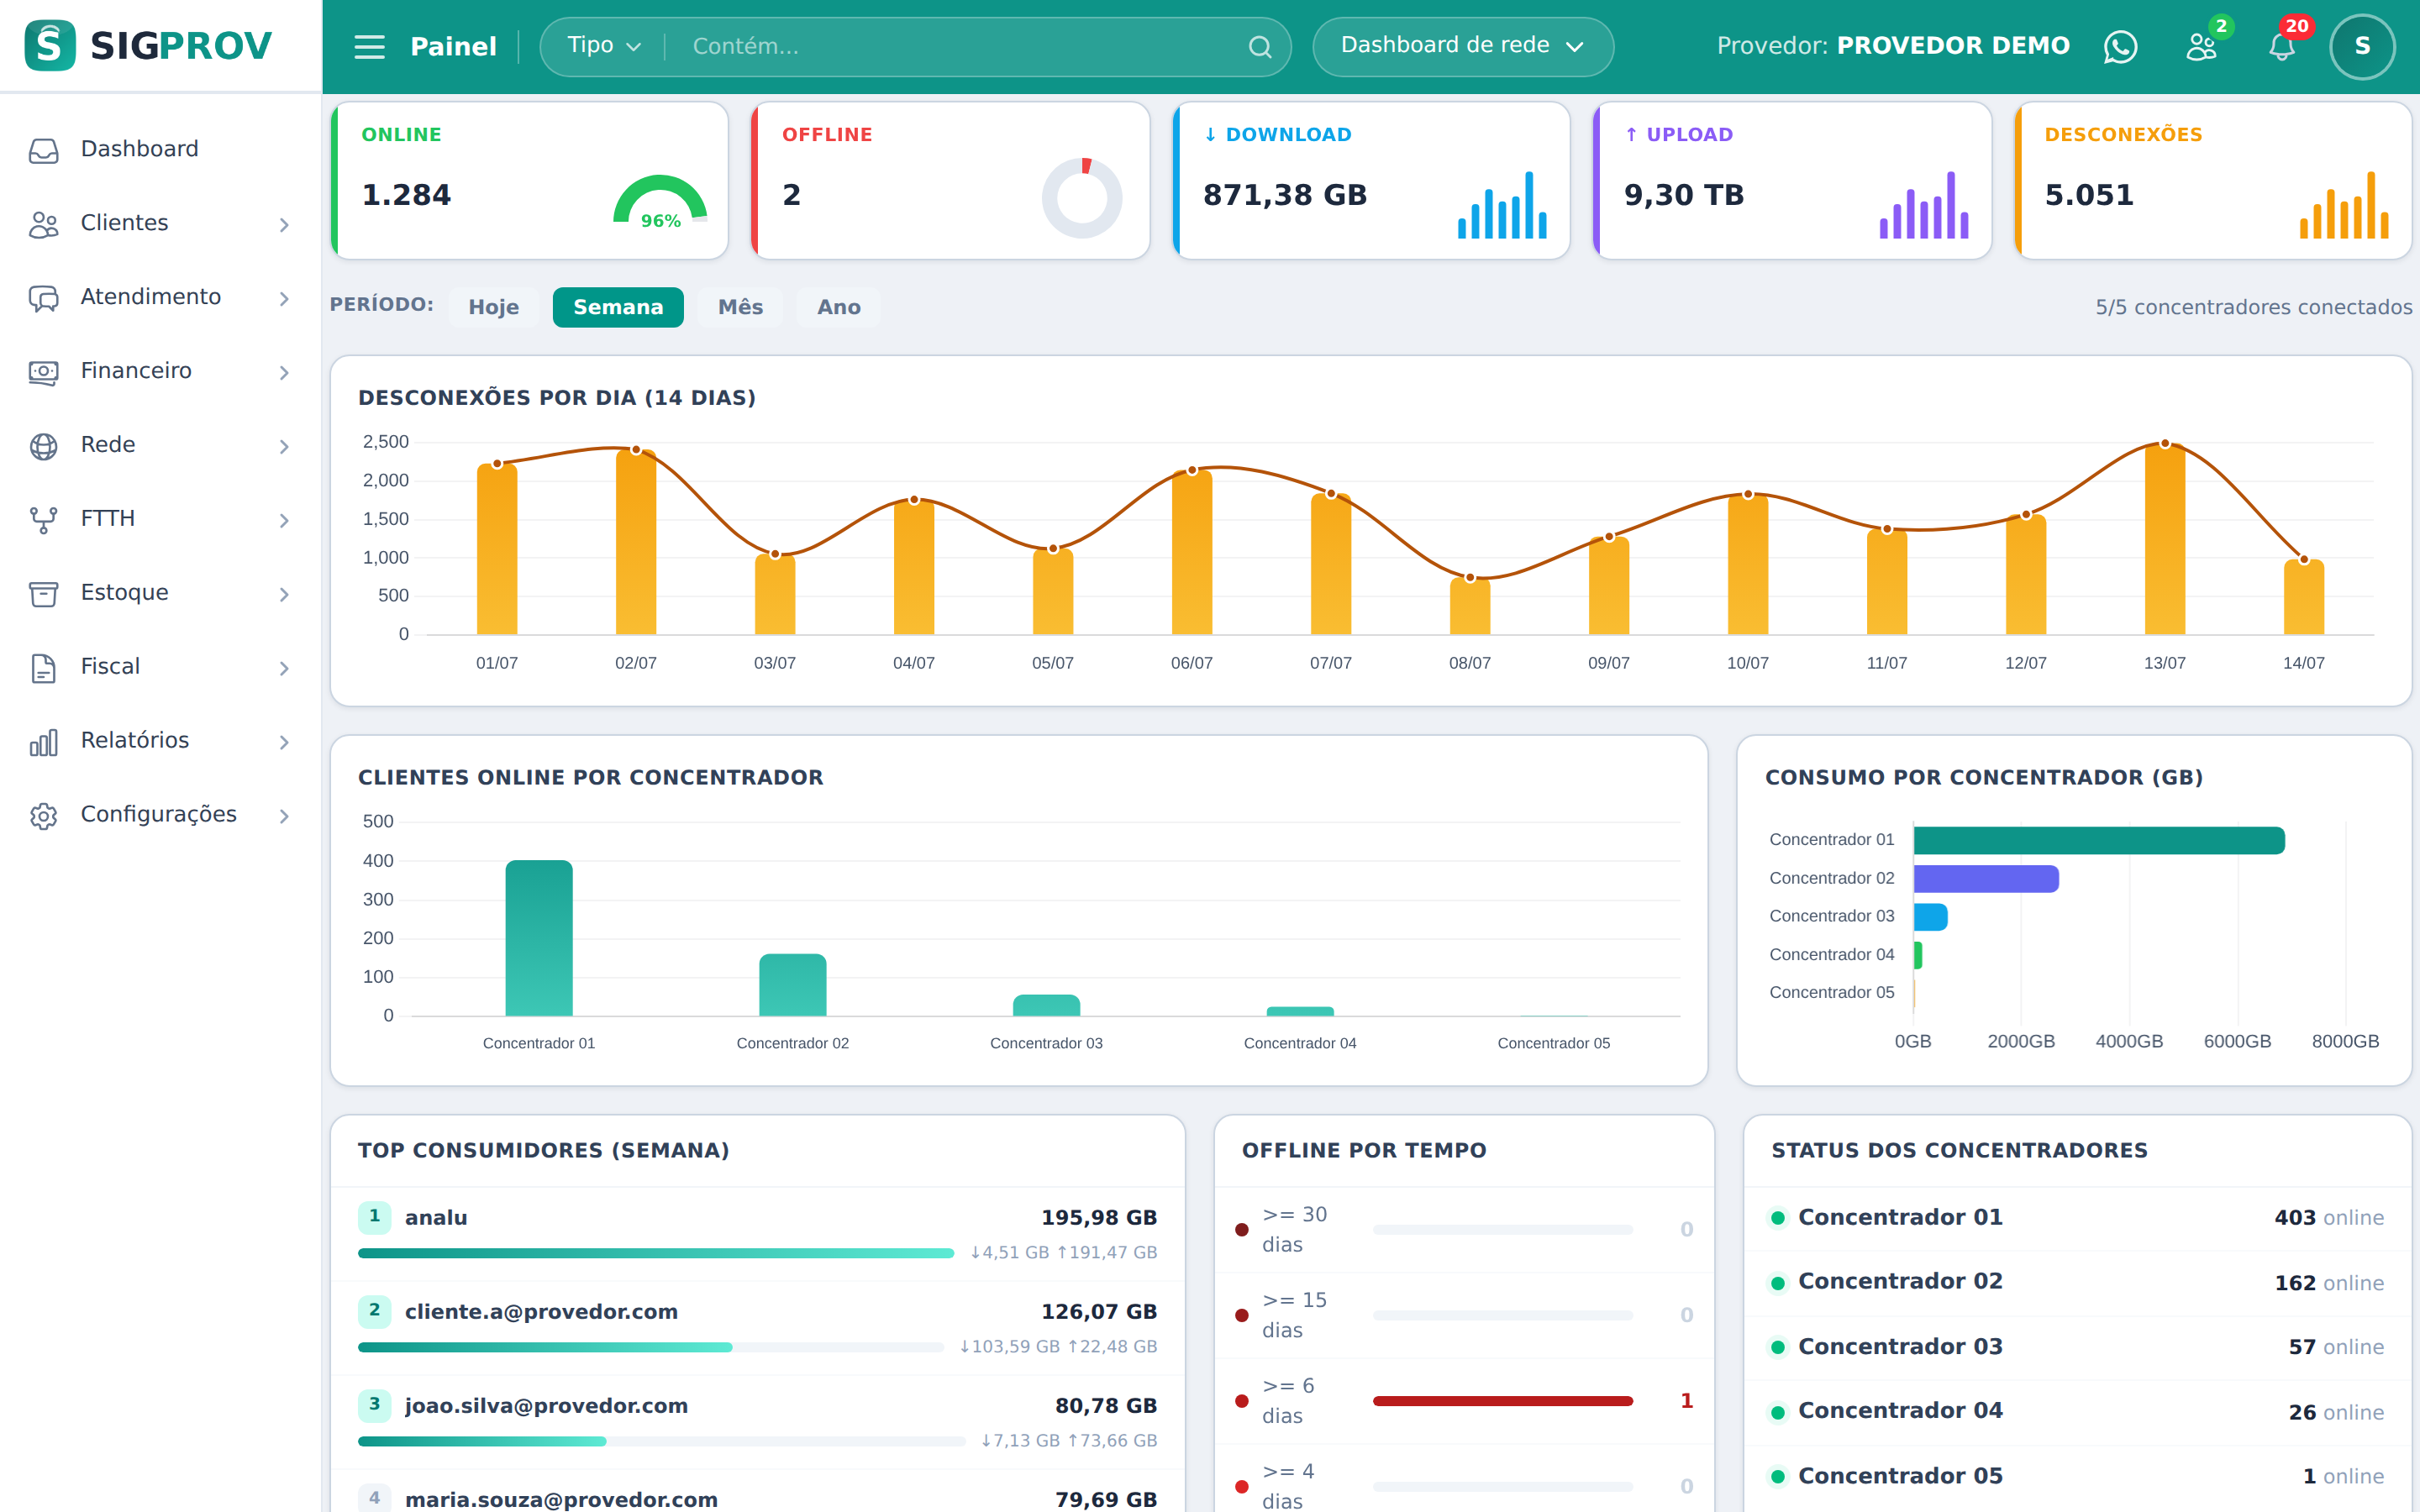Click the >= 6 dias red bar

point(1502,1401)
